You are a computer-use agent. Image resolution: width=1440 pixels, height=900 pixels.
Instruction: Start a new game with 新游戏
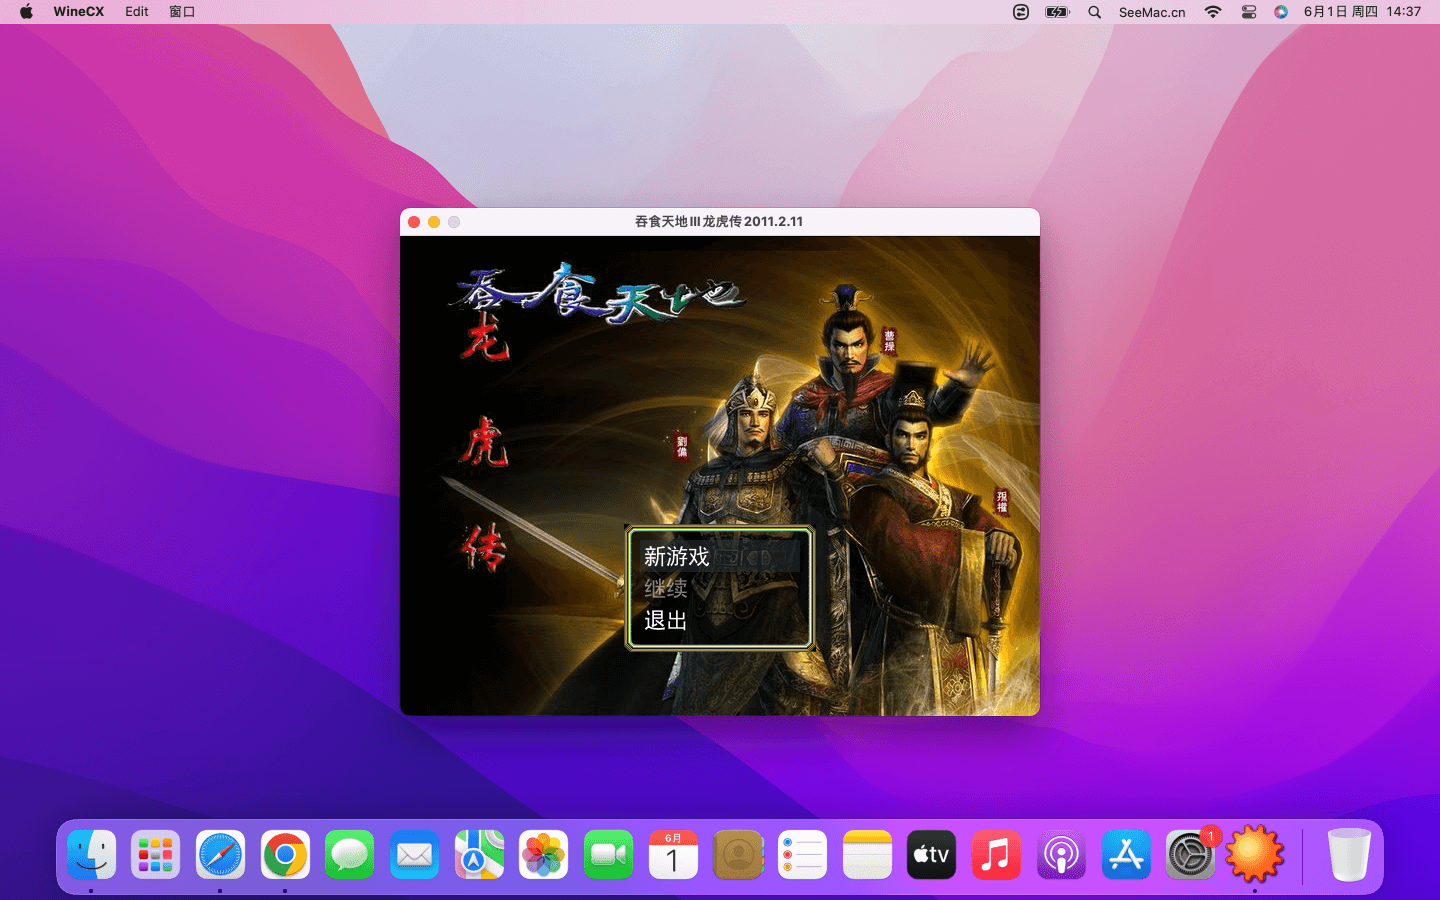[x=677, y=556]
